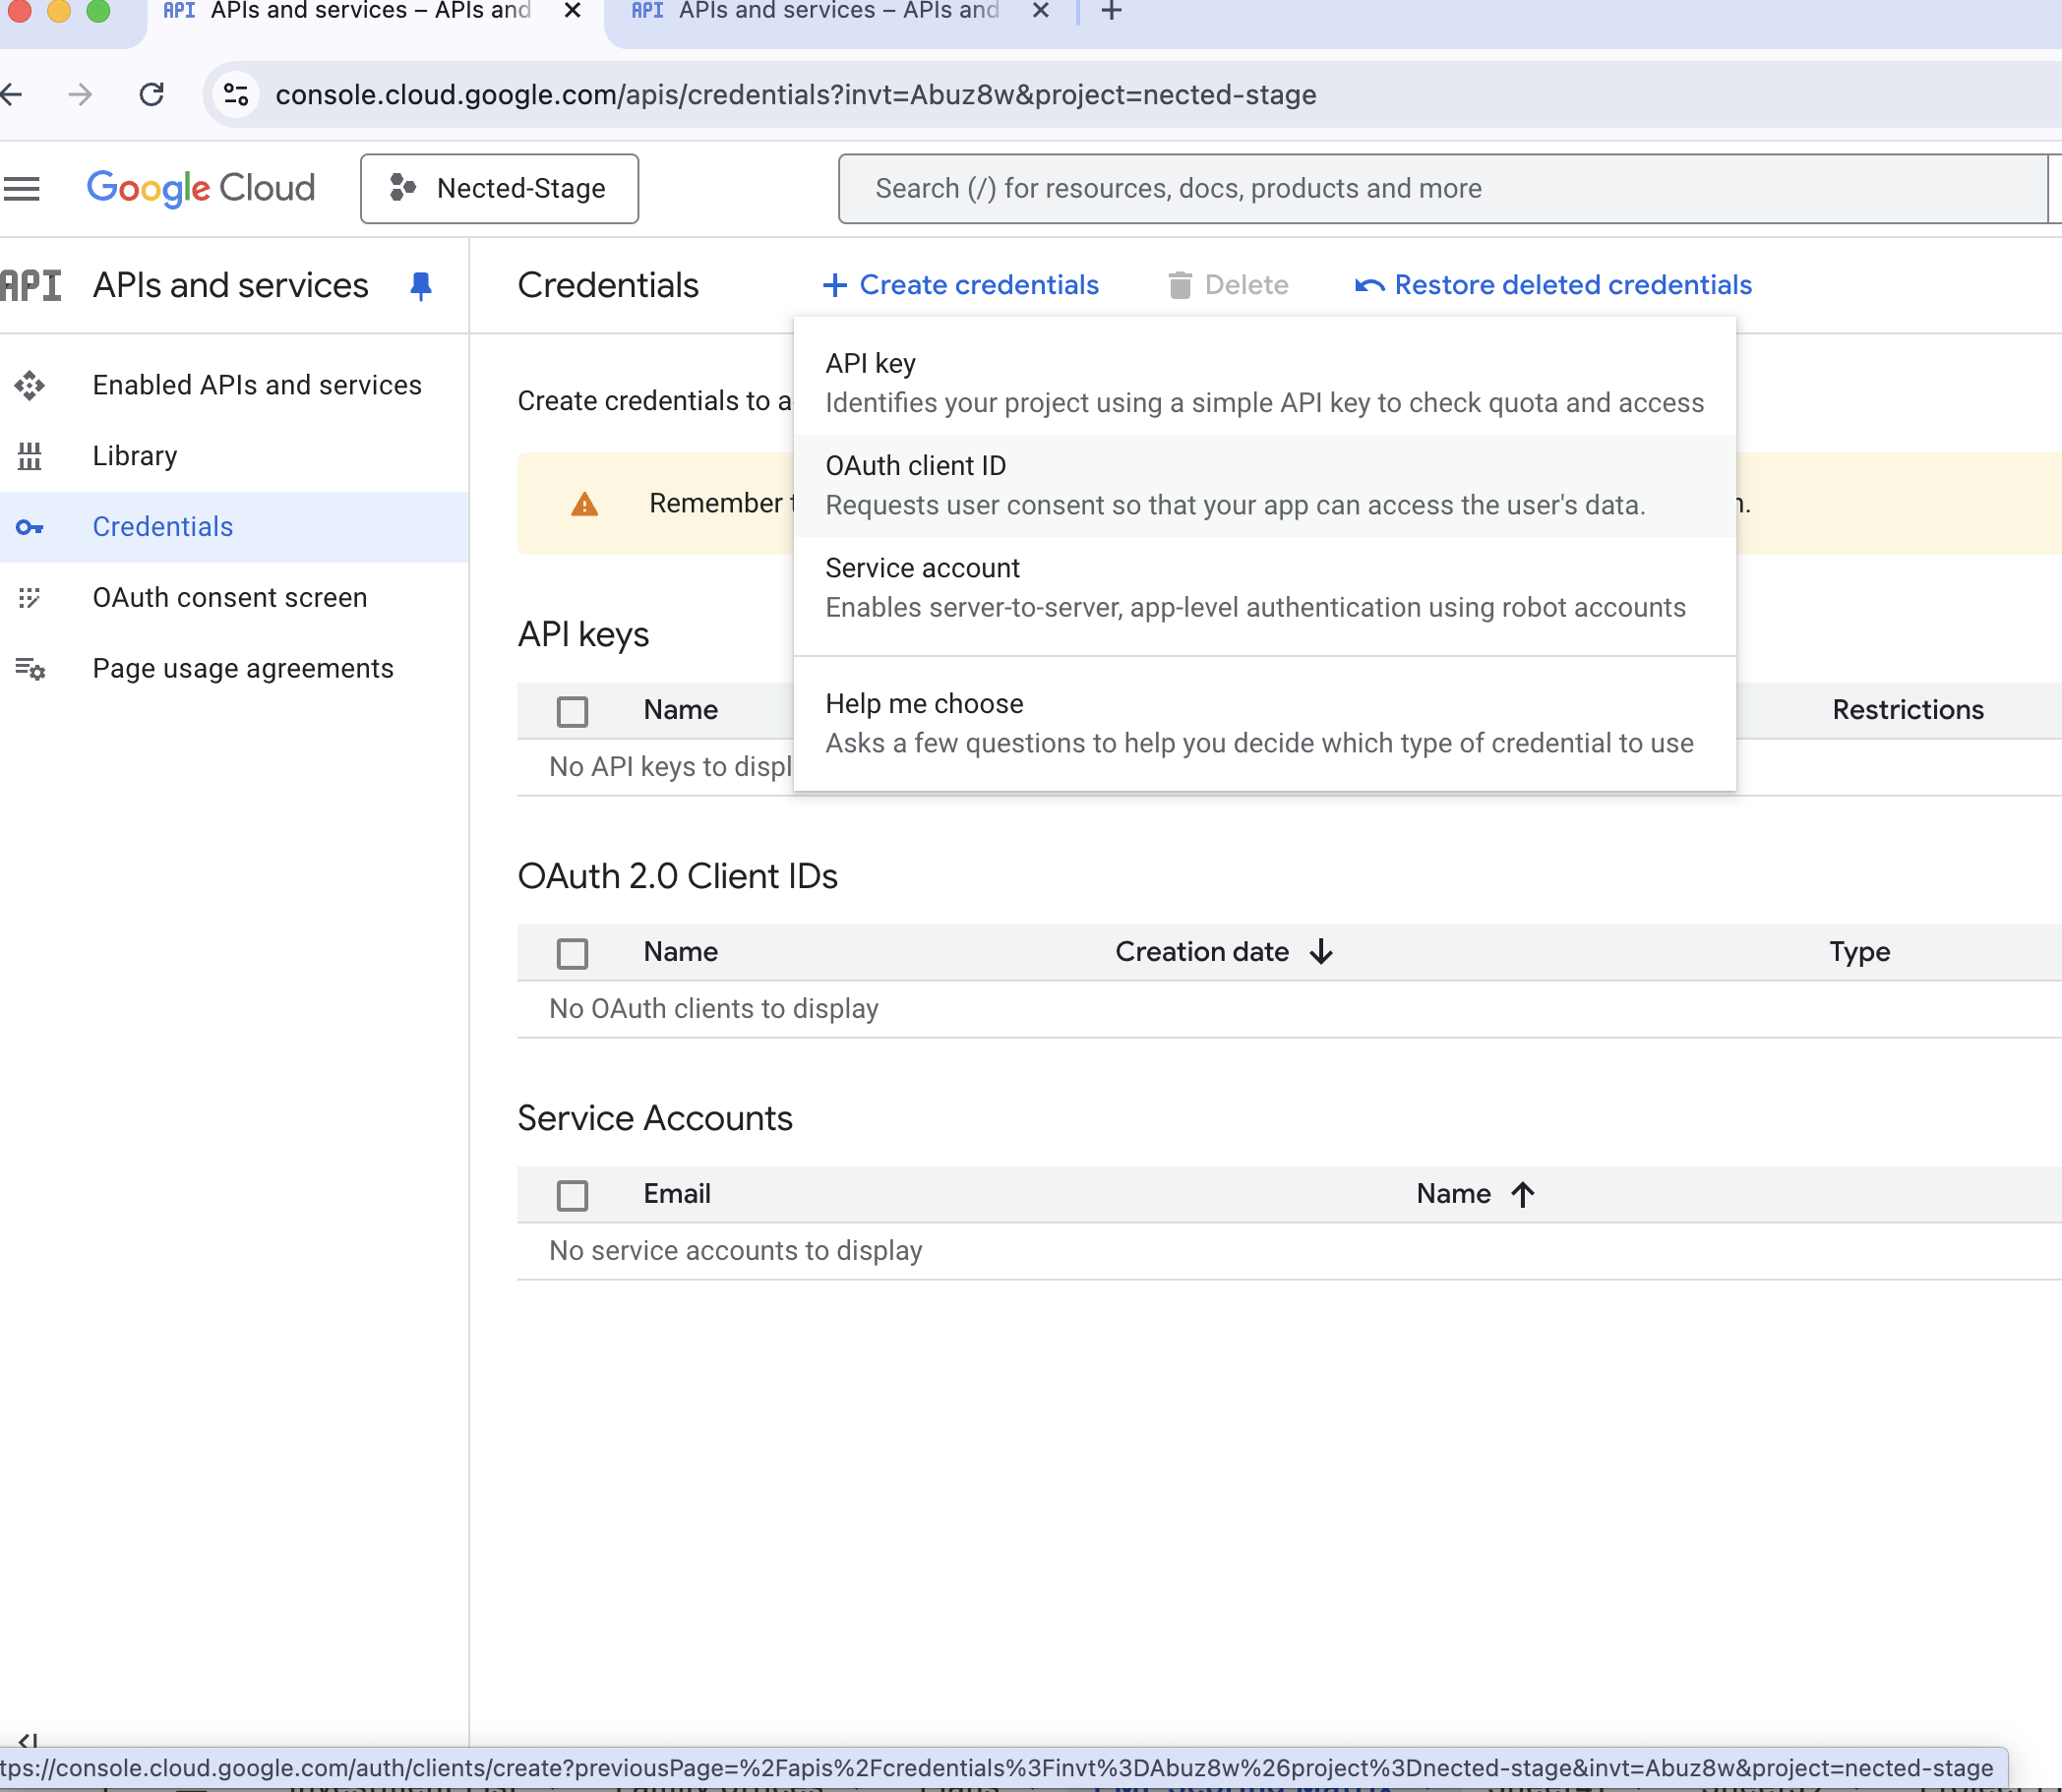
Task: Click the resource search field
Action: (x=1440, y=188)
